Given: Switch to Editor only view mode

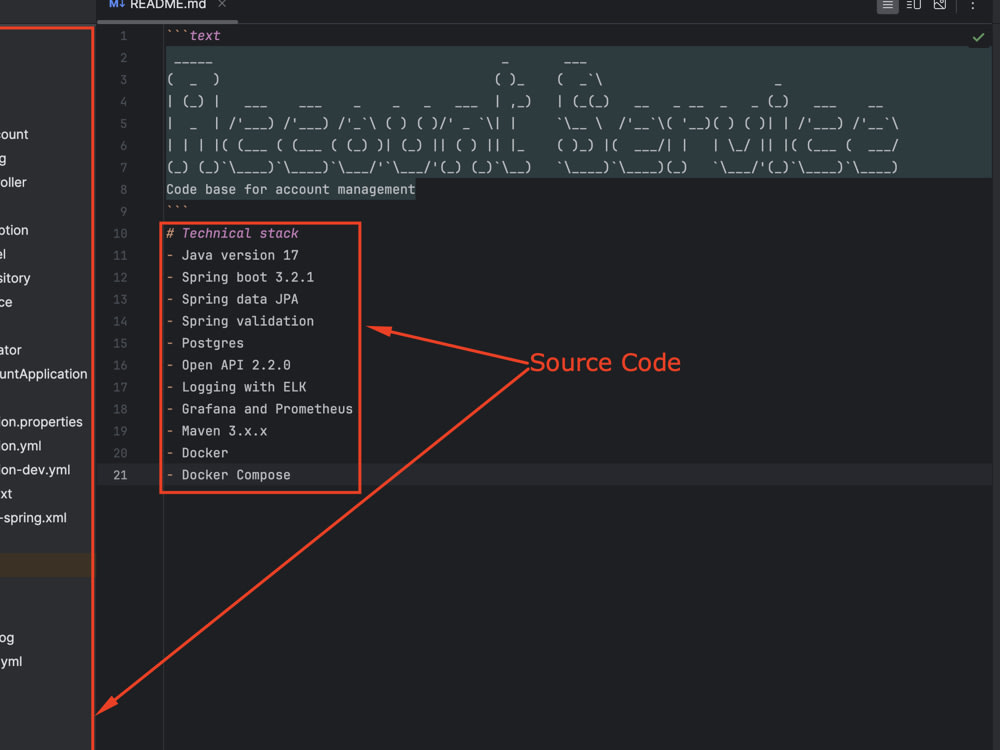Looking at the screenshot, I should coord(887,4).
